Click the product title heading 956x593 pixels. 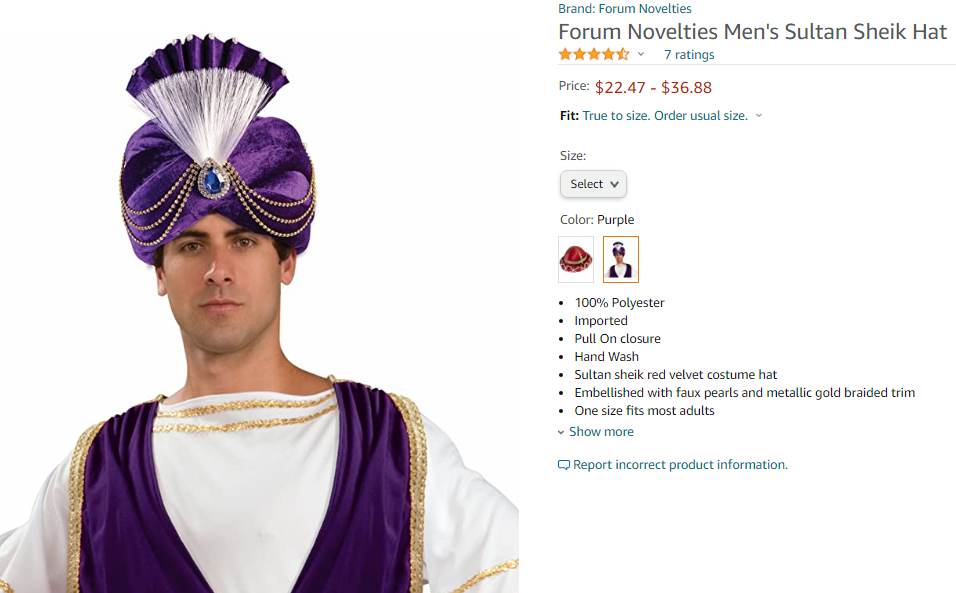[752, 32]
